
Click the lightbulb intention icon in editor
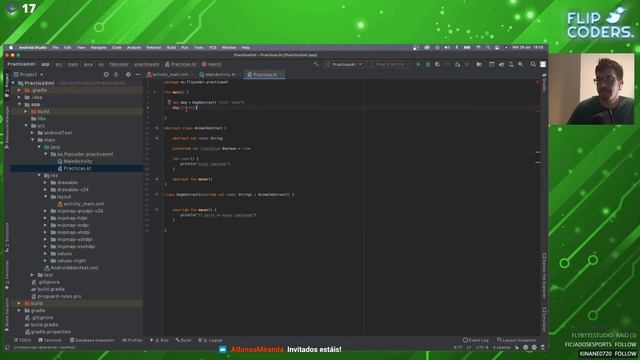click(169, 102)
